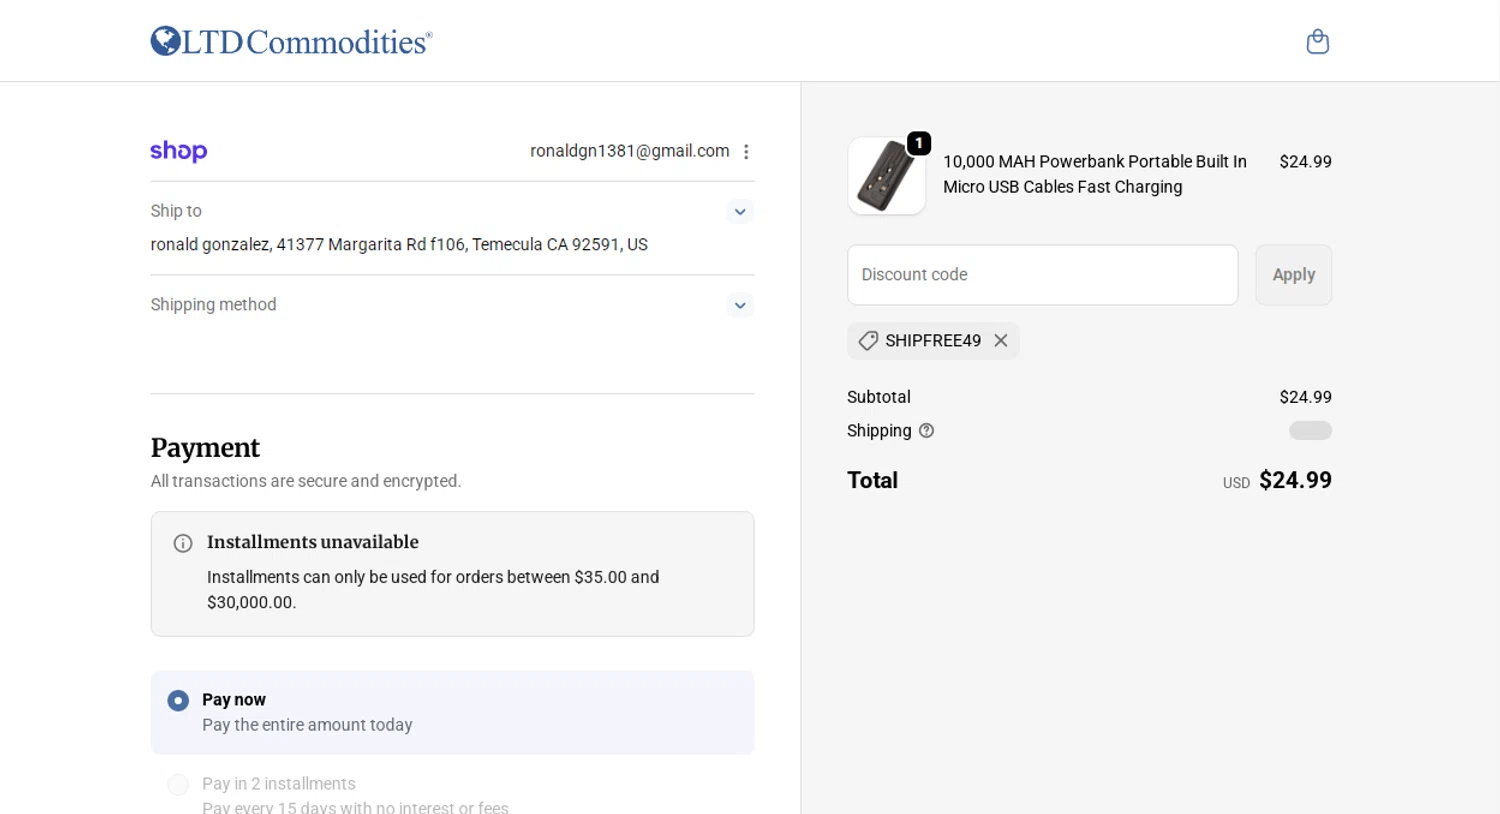The image size is (1500, 814).
Task: Select the Pay now radio button
Action: point(178,701)
